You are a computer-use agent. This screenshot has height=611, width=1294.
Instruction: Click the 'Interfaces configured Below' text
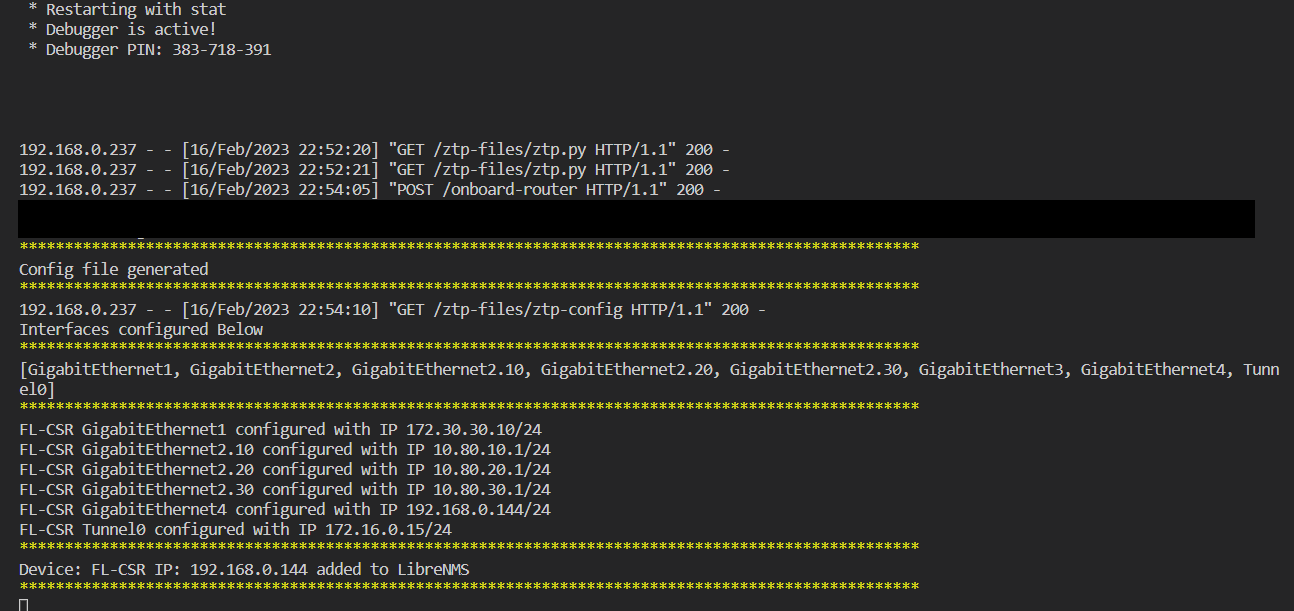pyautogui.click(x=141, y=329)
